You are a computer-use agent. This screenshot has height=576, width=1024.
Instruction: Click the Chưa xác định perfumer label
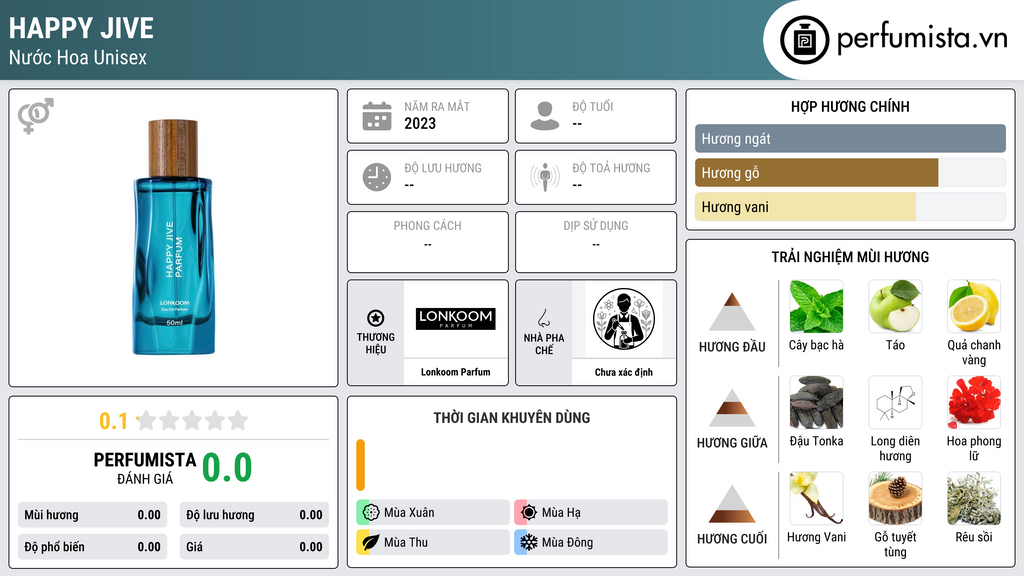click(624, 372)
